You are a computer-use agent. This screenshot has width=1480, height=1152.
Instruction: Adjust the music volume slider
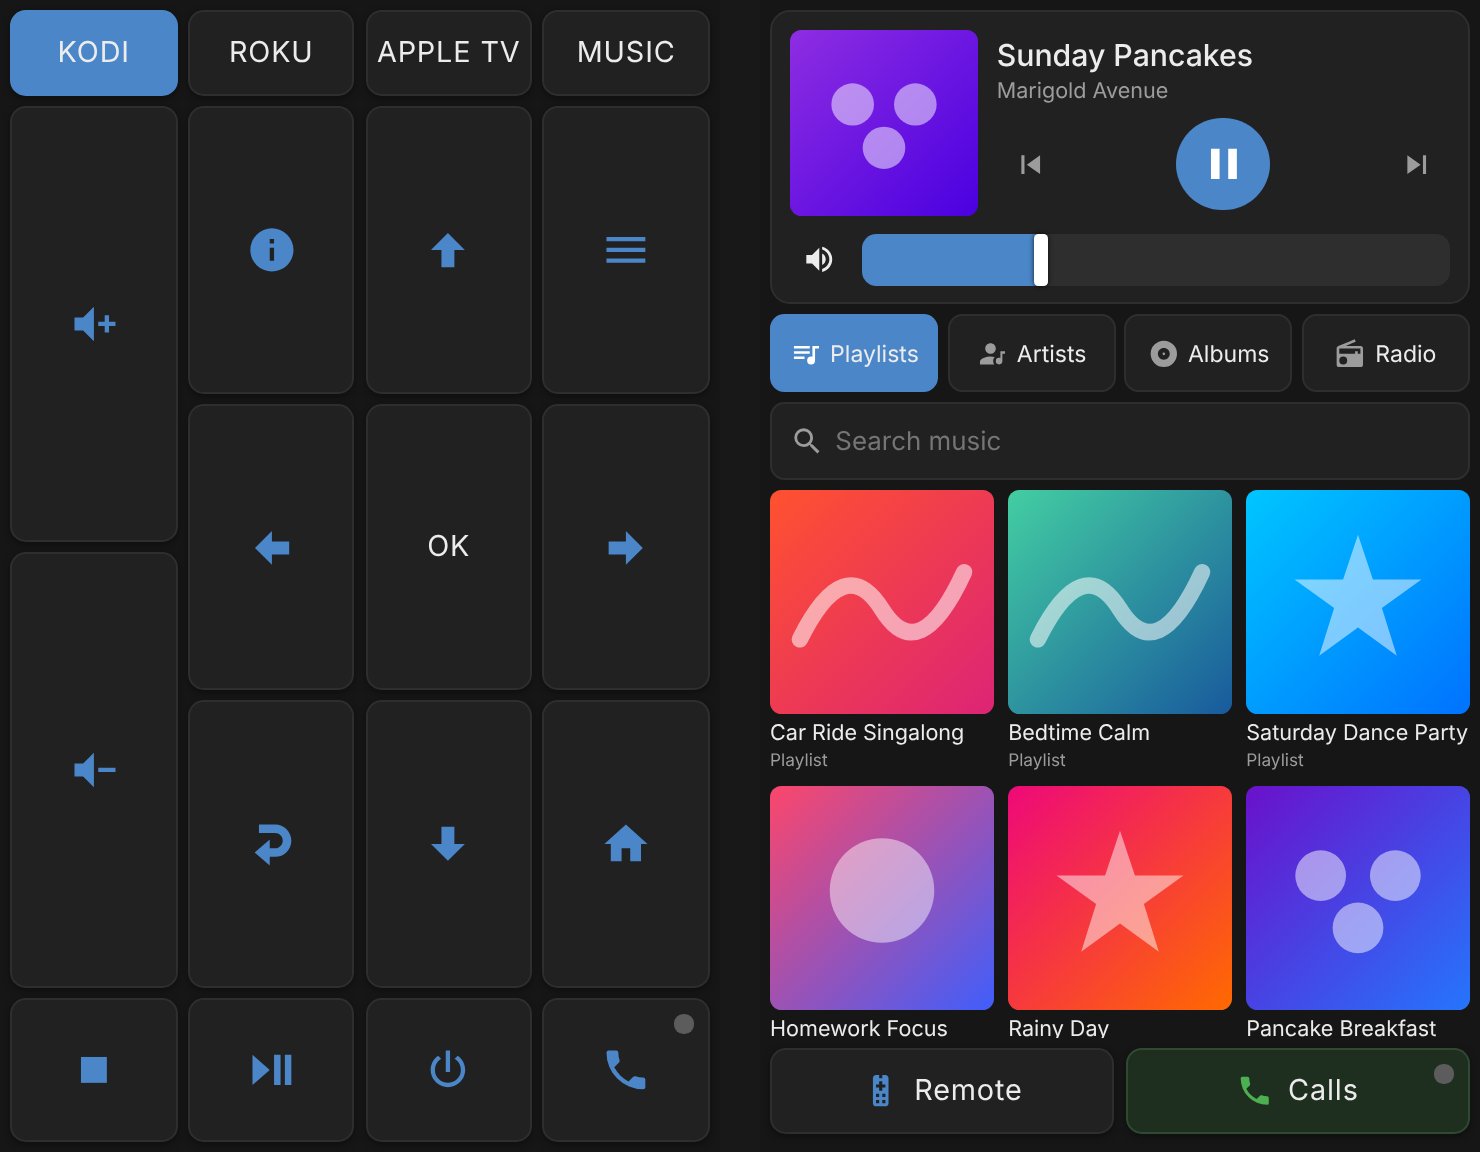(1156, 260)
